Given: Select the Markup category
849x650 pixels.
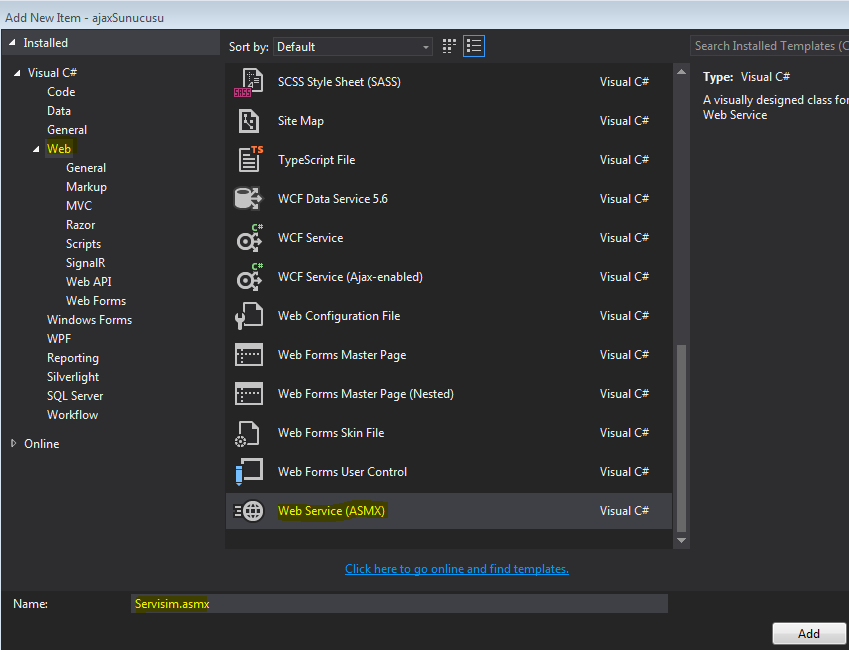Looking at the screenshot, I should click(87, 187).
